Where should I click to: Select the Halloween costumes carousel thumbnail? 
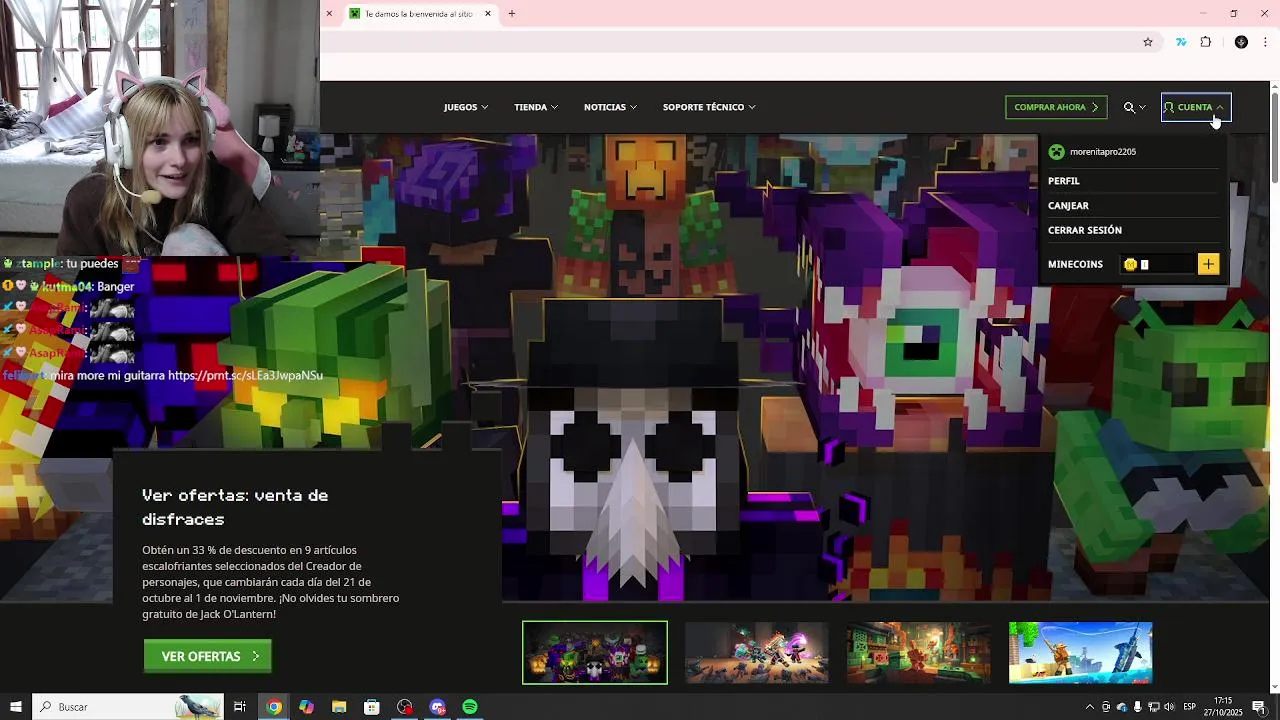595,652
